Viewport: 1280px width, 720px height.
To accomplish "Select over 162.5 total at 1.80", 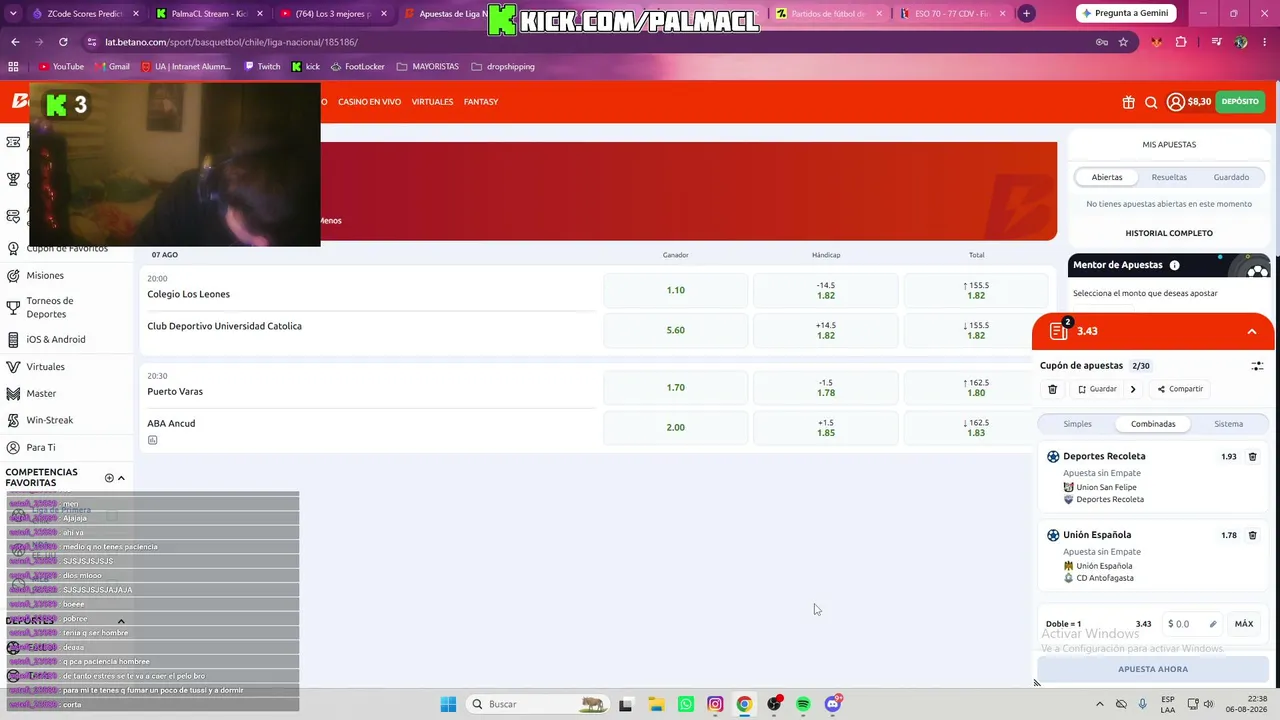I will click(976, 387).
